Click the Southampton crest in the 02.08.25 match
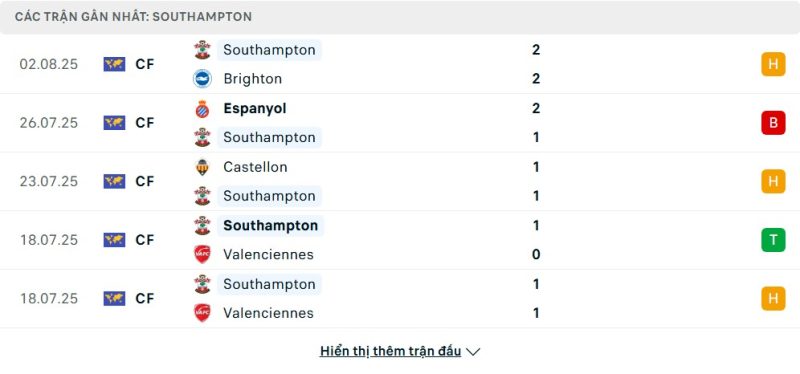 click(203, 49)
